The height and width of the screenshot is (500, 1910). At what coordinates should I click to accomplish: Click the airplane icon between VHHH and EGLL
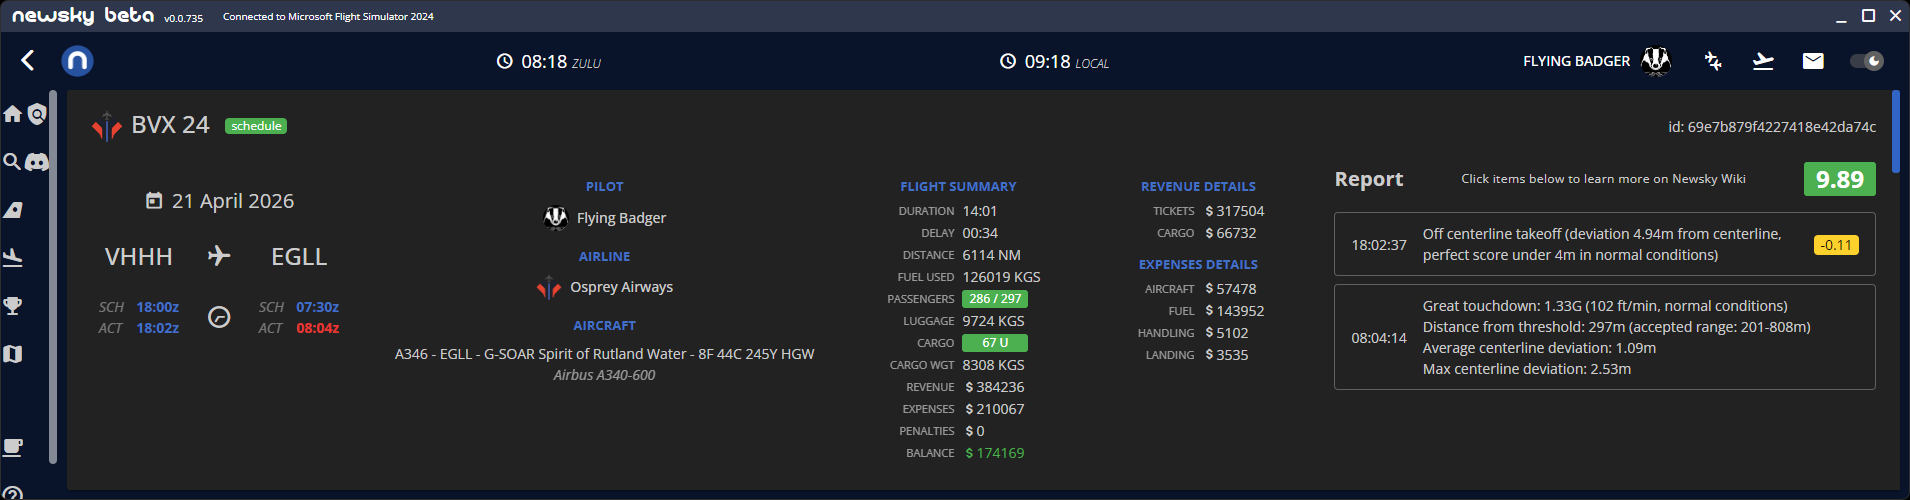pos(219,256)
